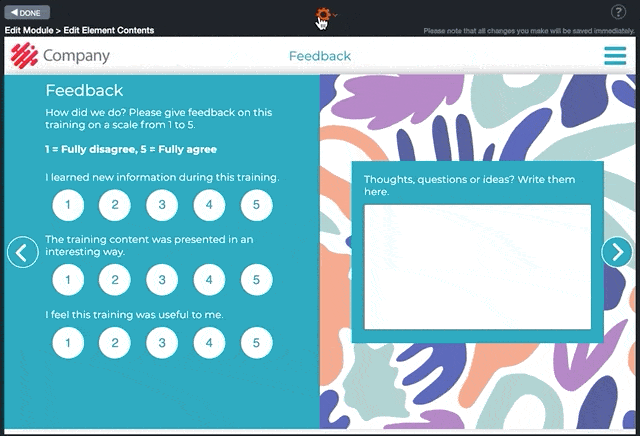
Task: Click 'I feel this training was useful' text
Action: click(134, 315)
